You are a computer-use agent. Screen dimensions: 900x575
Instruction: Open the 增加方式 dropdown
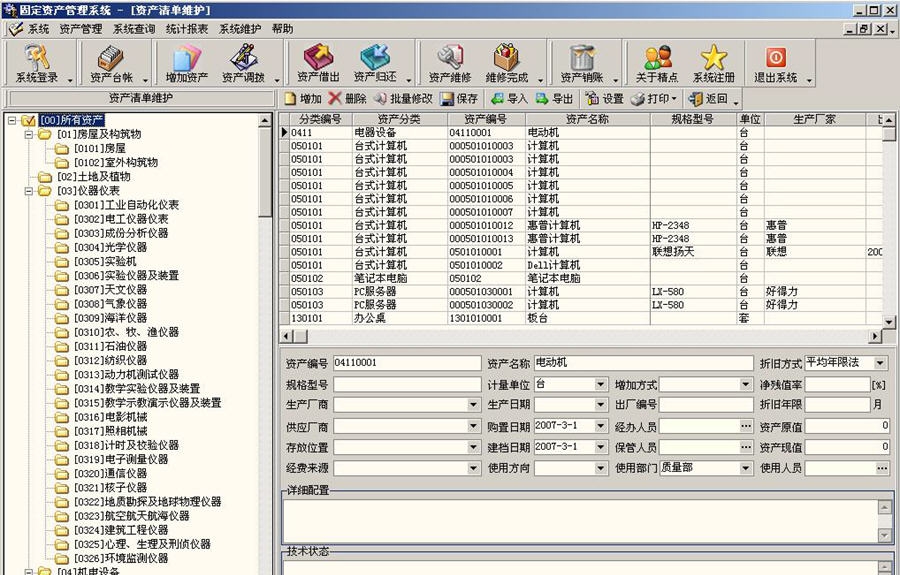[x=746, y=384]
